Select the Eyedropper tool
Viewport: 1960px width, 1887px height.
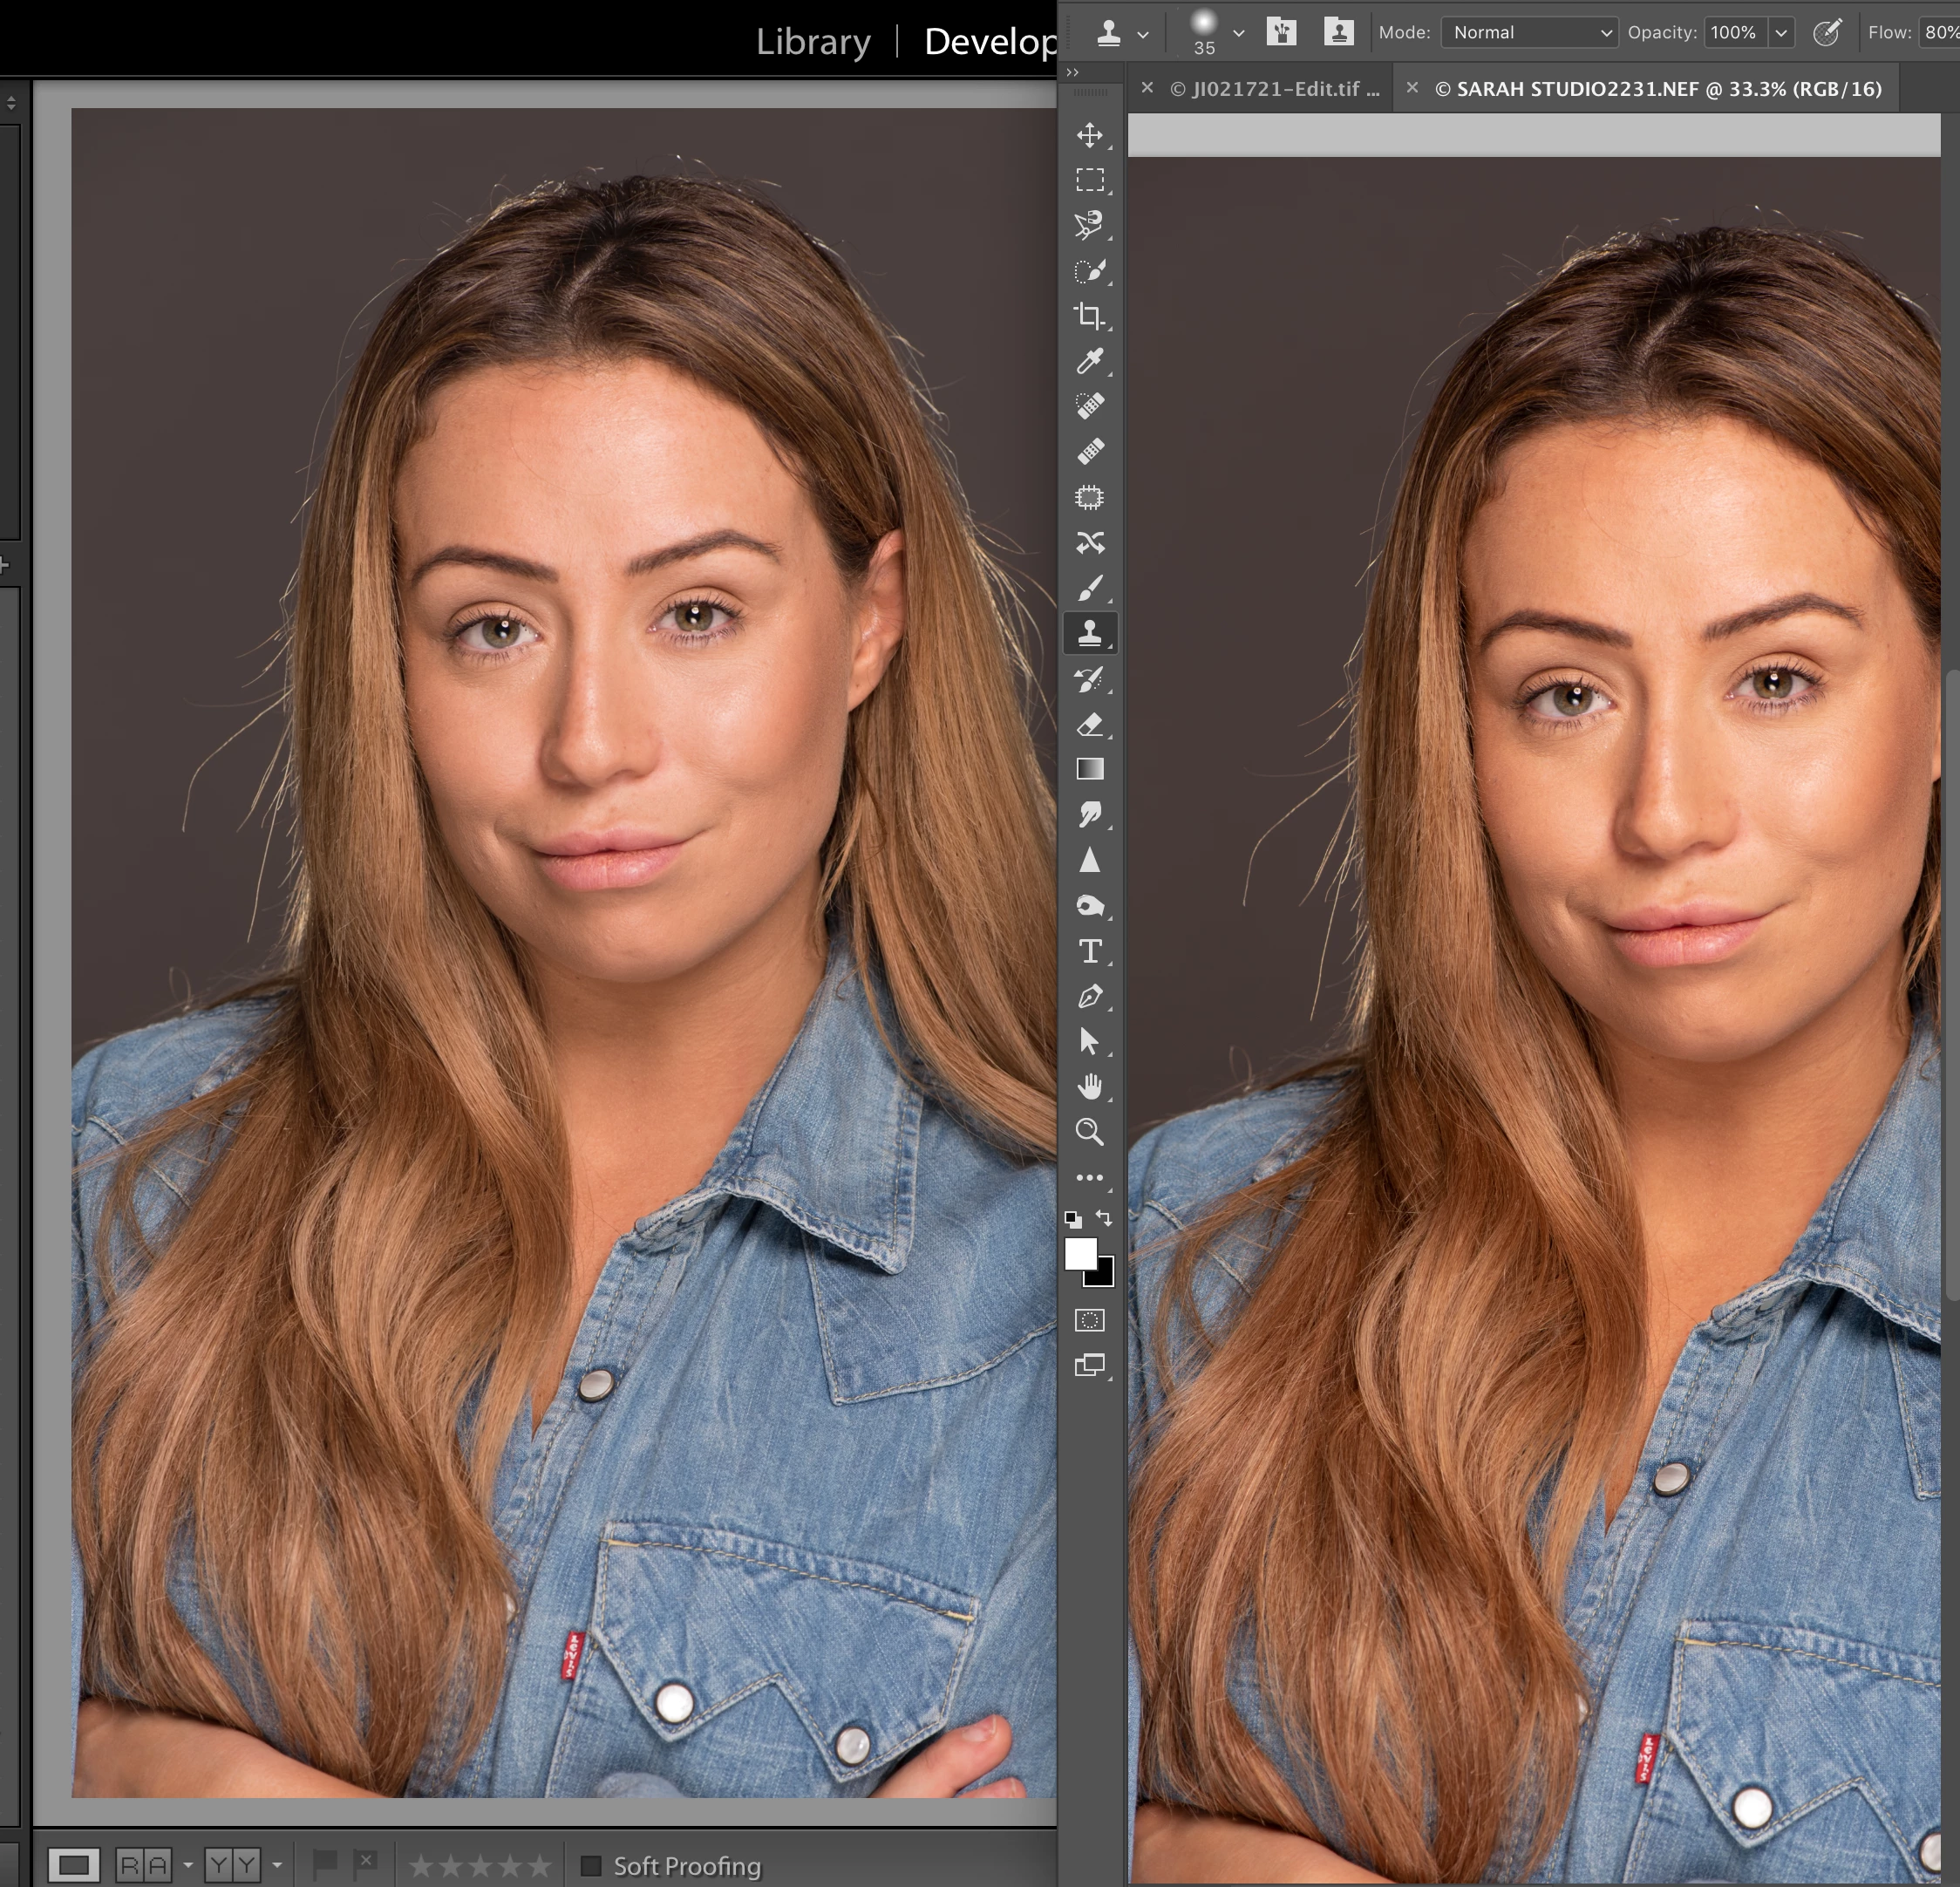(1089, 361)
